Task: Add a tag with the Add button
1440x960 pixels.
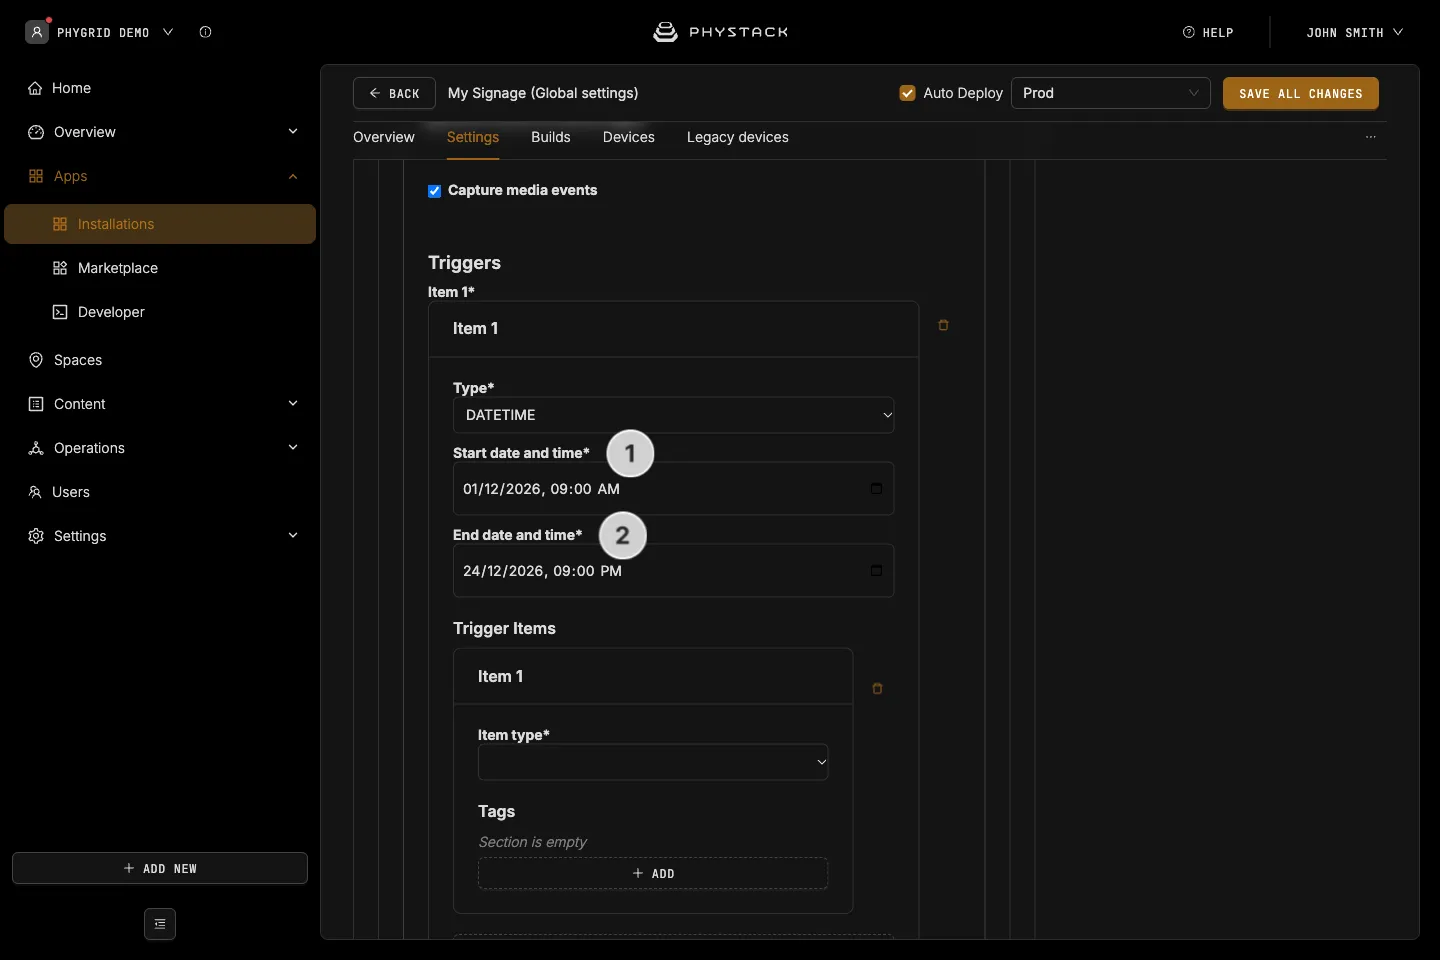Action: 653,873
